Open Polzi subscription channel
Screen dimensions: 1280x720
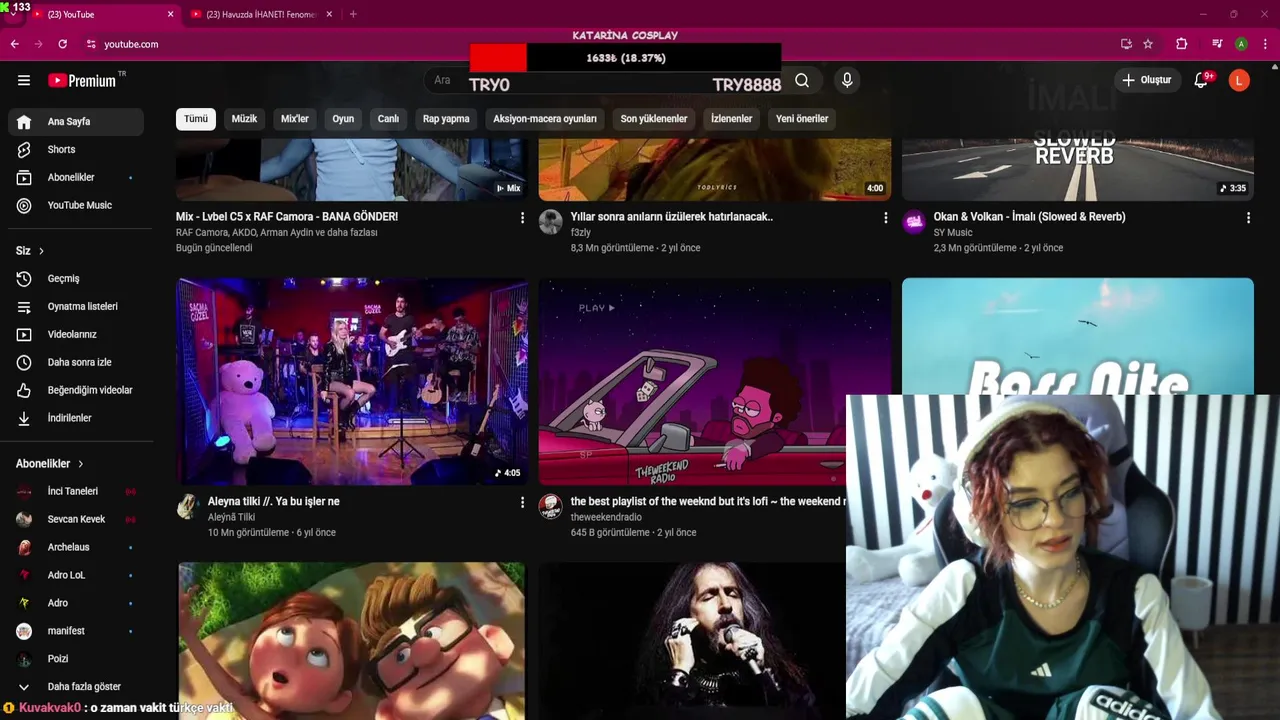click(x=76, y=659)
